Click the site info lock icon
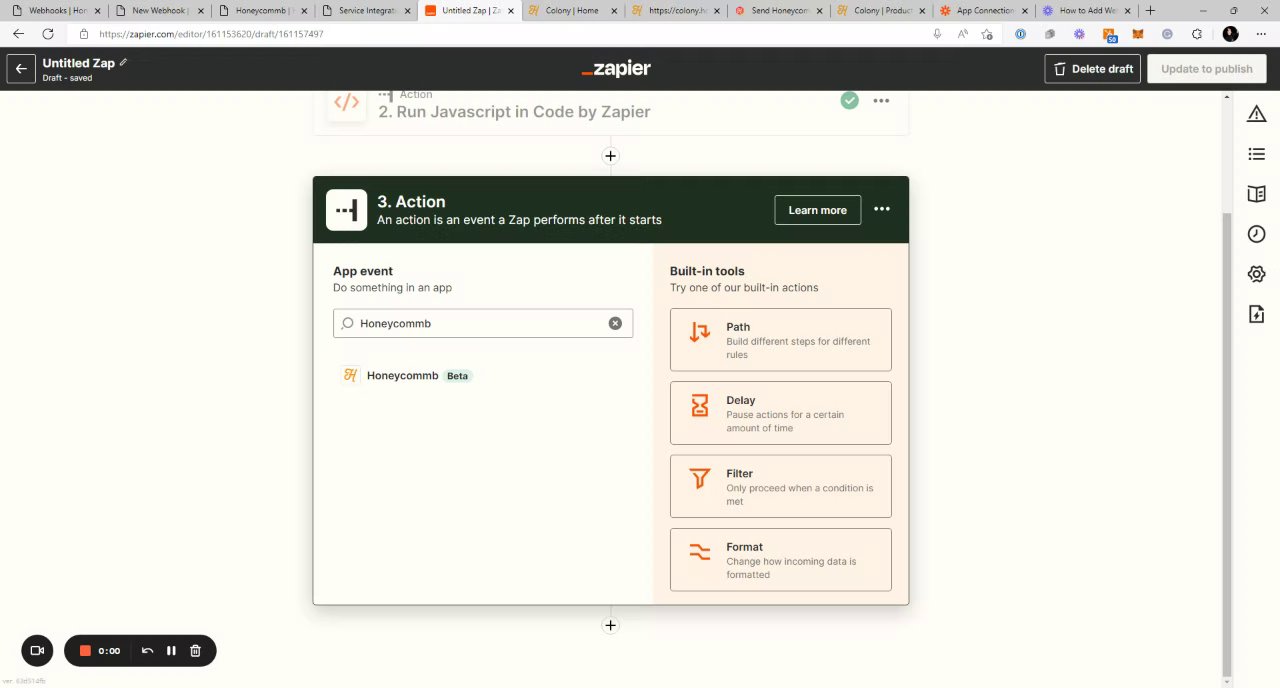1280x688 pixels. point(83,34)
